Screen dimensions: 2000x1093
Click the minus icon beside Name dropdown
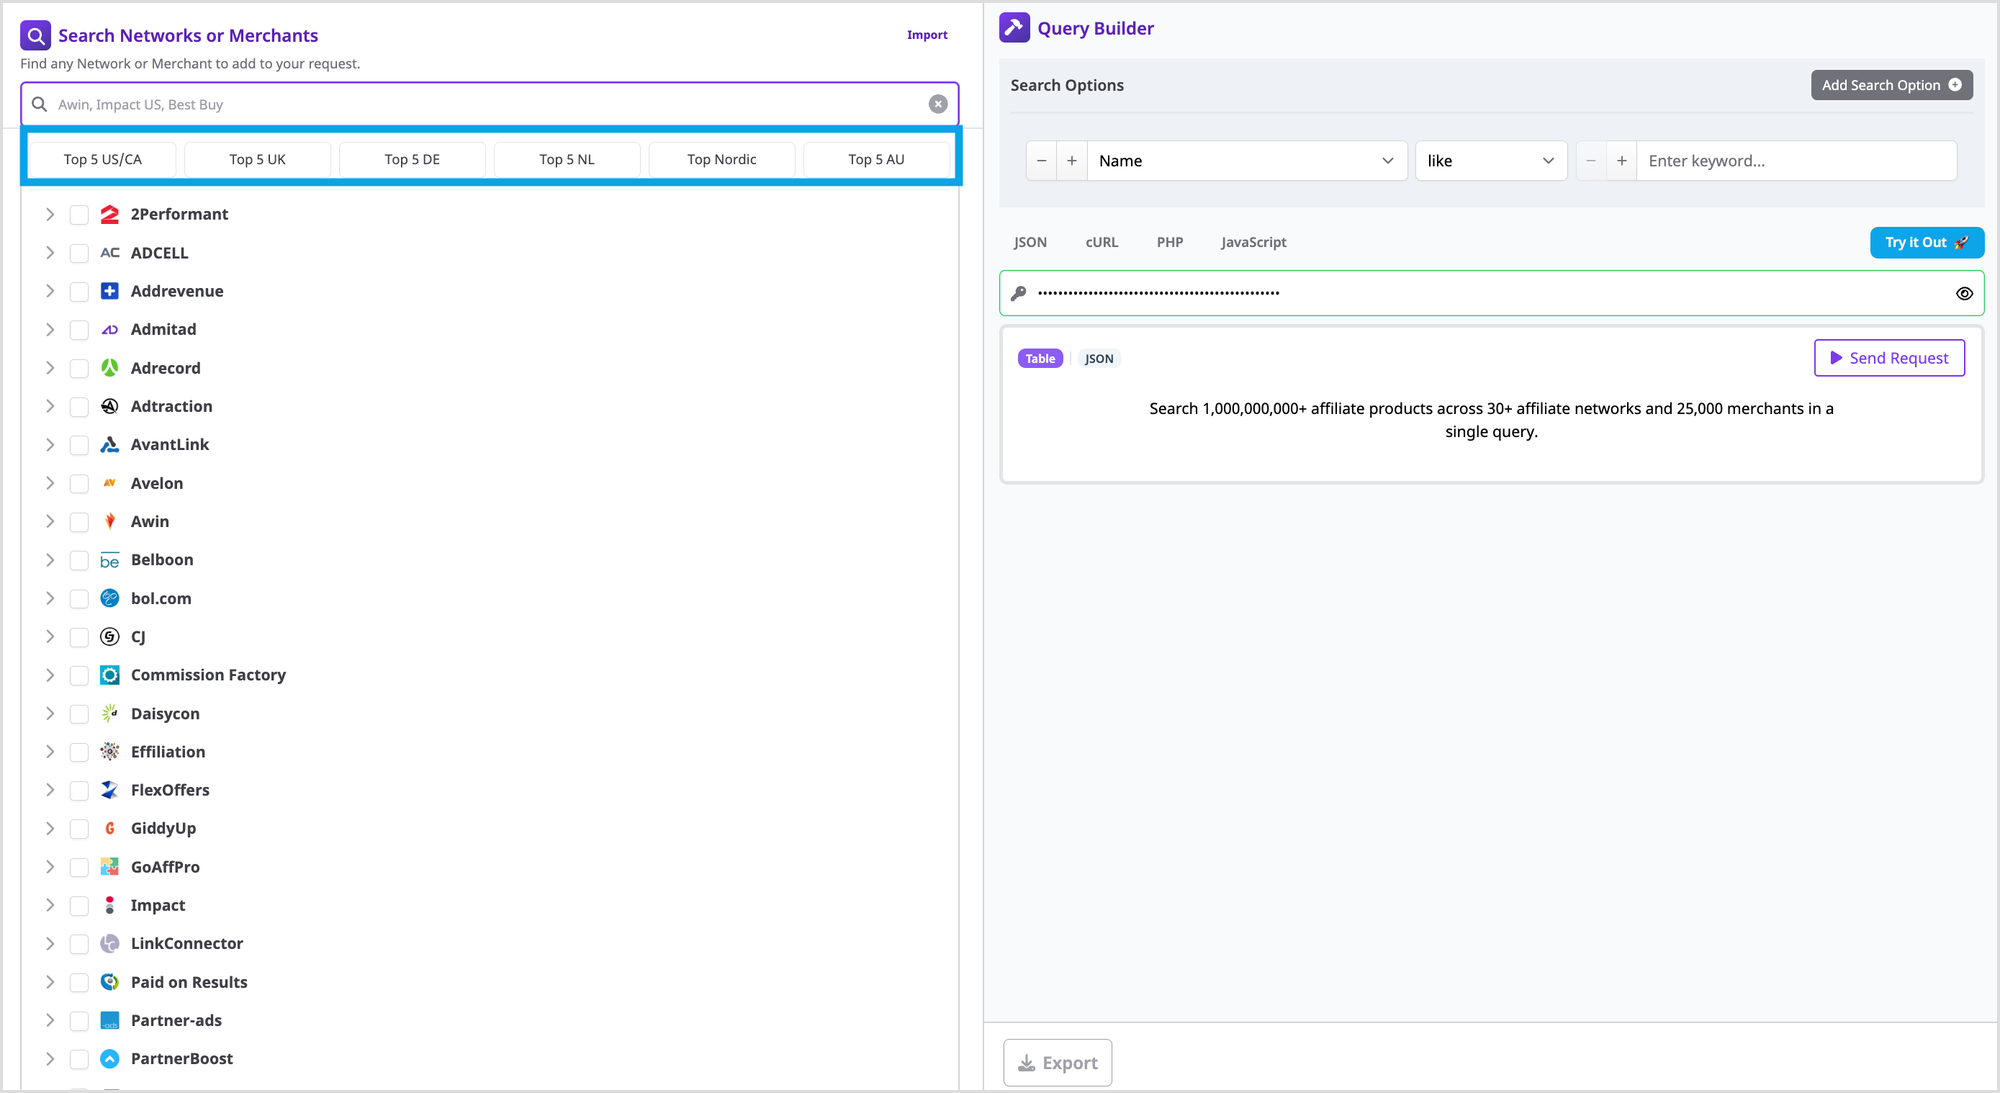click(x=1041, y=161)
